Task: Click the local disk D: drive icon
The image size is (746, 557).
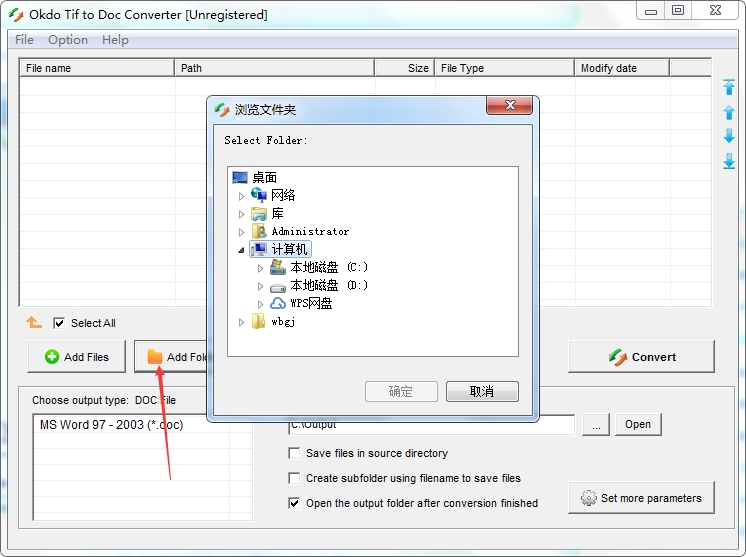Action: (x=278, y=287)
